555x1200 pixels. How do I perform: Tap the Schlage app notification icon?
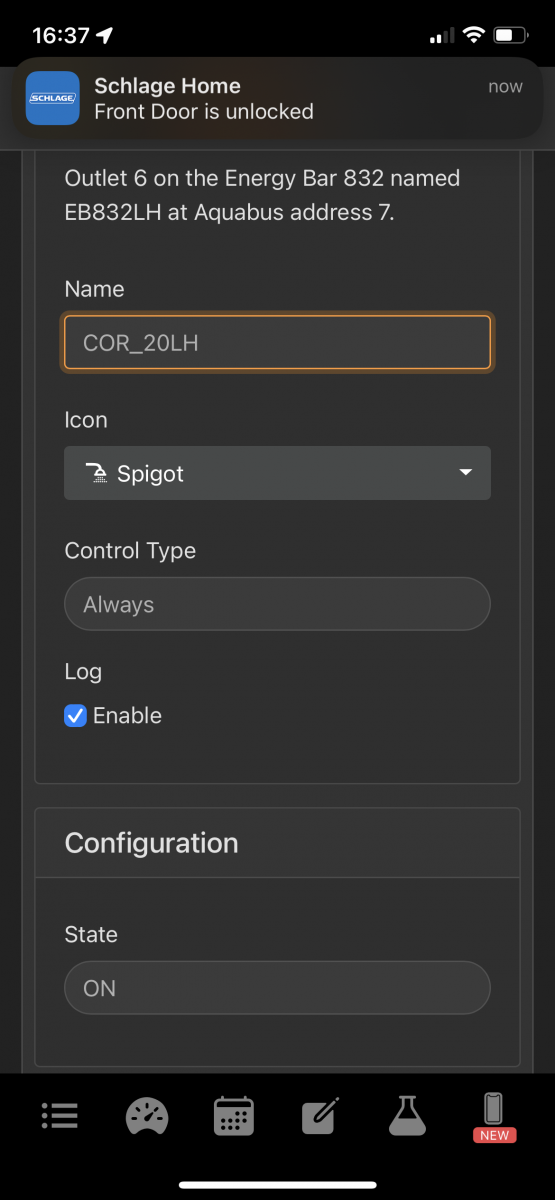click(x=52, y=98)
